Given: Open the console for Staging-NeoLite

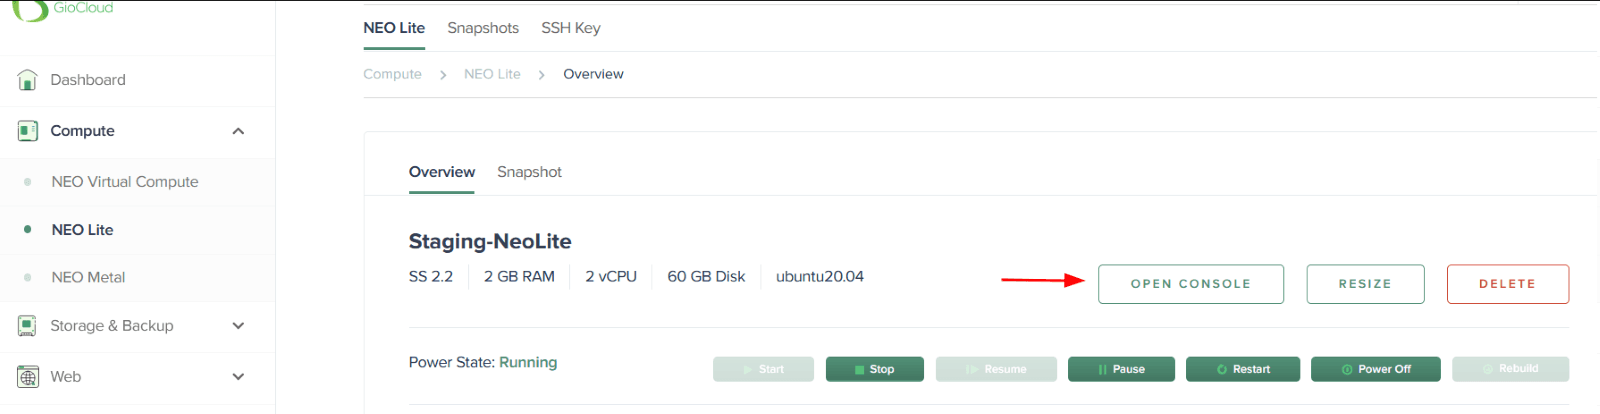Looking at the screenshot, I should coord(1190,284).
